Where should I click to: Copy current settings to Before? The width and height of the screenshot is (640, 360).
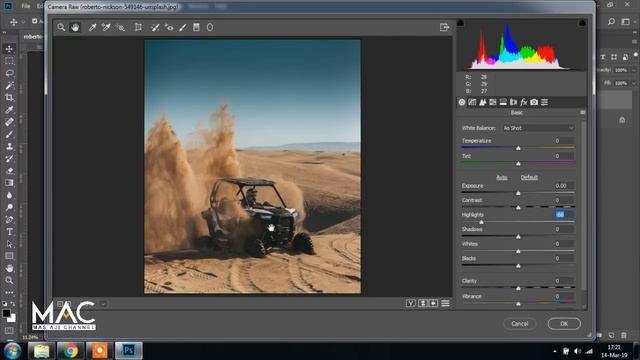pos(433,303)
